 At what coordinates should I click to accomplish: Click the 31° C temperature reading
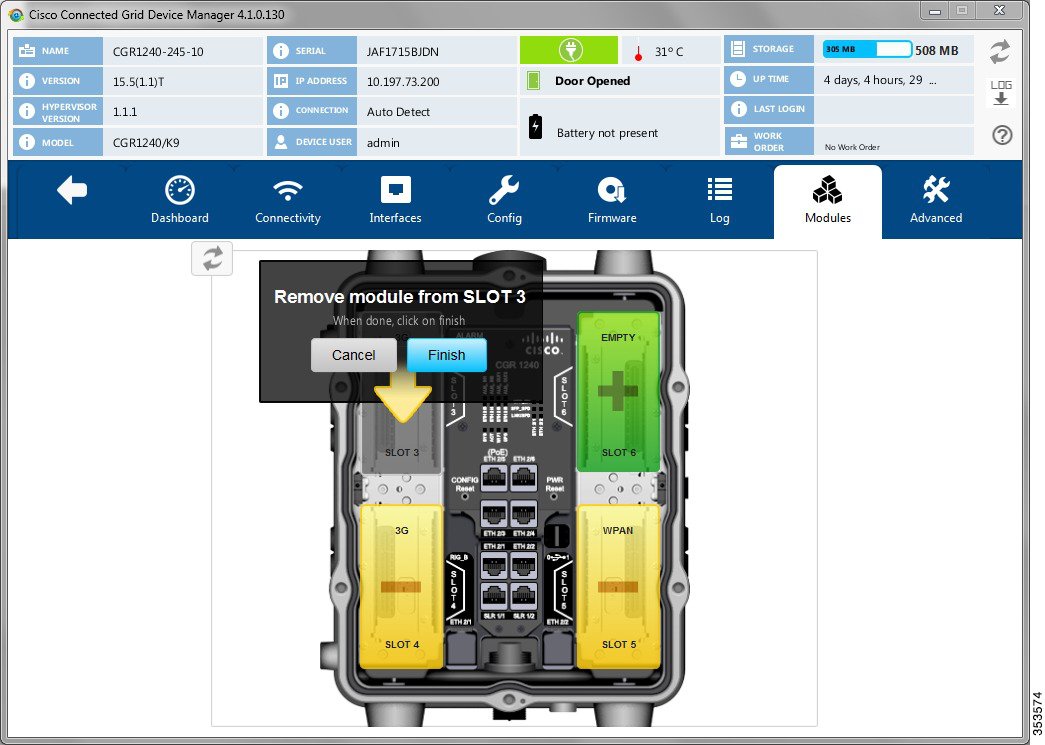point(668,52)
